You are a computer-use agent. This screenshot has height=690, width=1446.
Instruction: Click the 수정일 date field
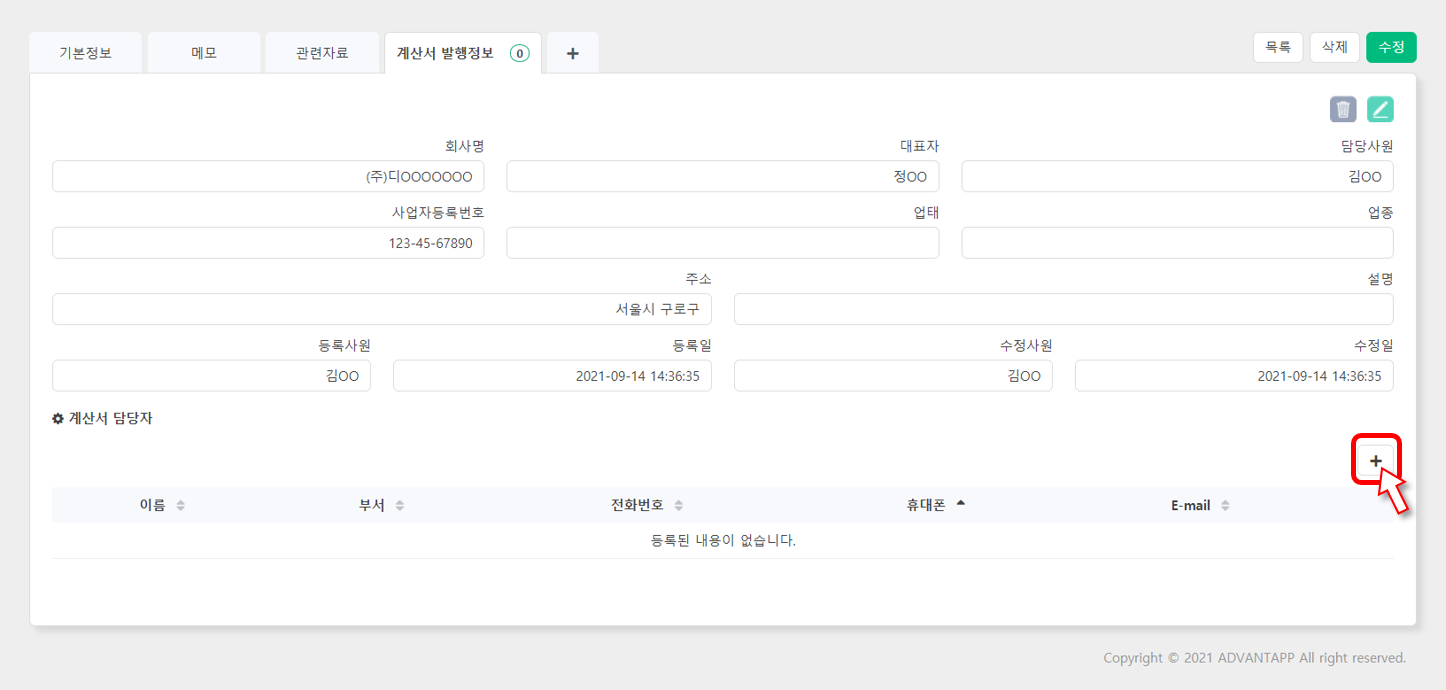[x=1234, y=376]
